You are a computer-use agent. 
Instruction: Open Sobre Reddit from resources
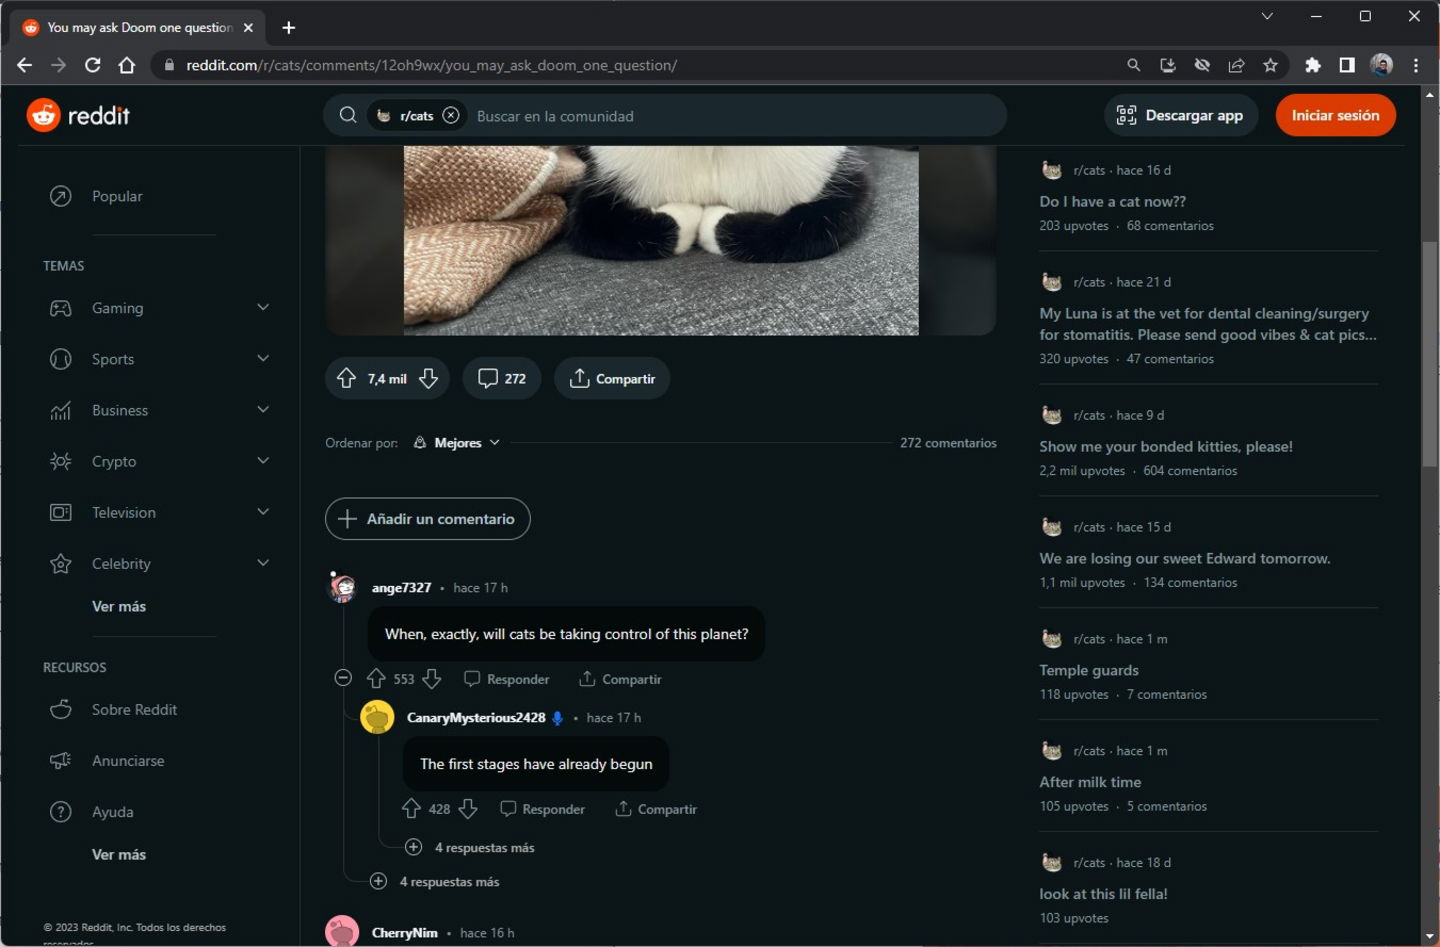click(134, 710)
